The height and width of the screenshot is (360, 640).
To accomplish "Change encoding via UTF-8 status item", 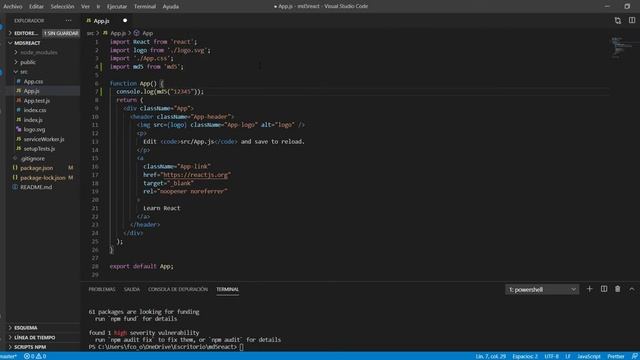I will [551, 356].
